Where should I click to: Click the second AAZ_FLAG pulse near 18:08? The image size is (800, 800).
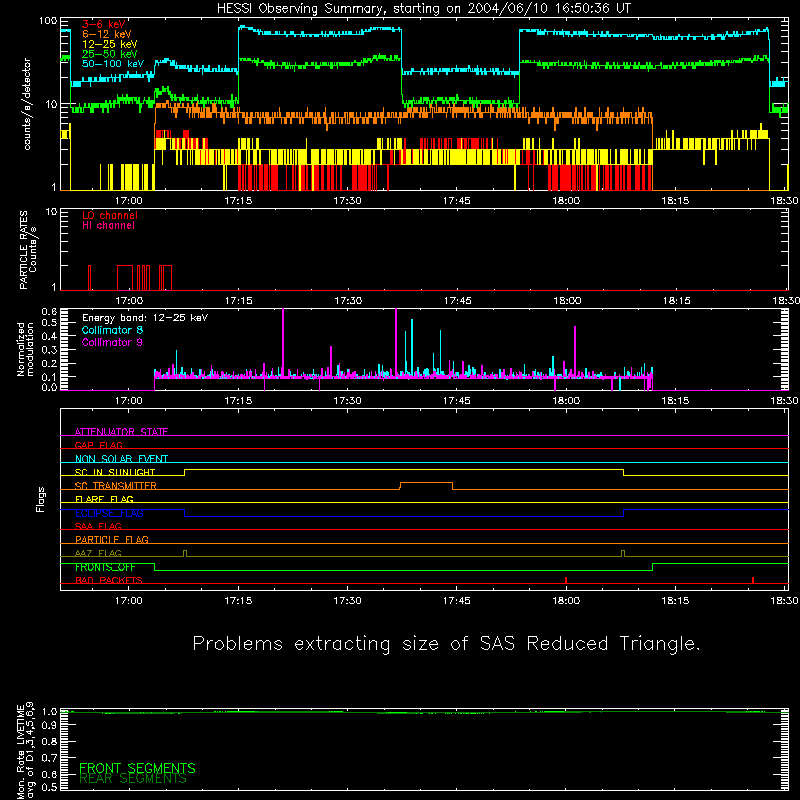tap(623, 554)
